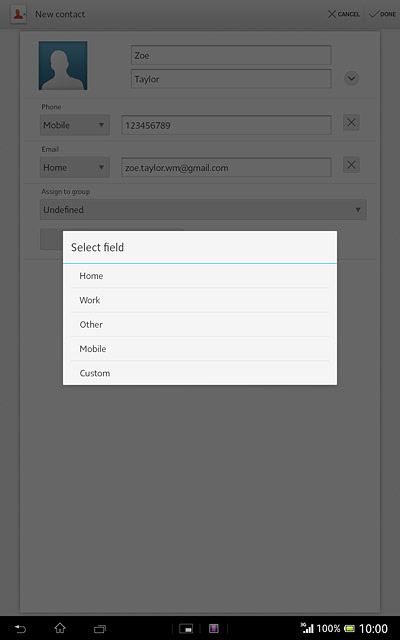The height and width of the screenshot is (640, 400).
Task: Open recent apps from navigation bar
Action: tap(100, 629)
